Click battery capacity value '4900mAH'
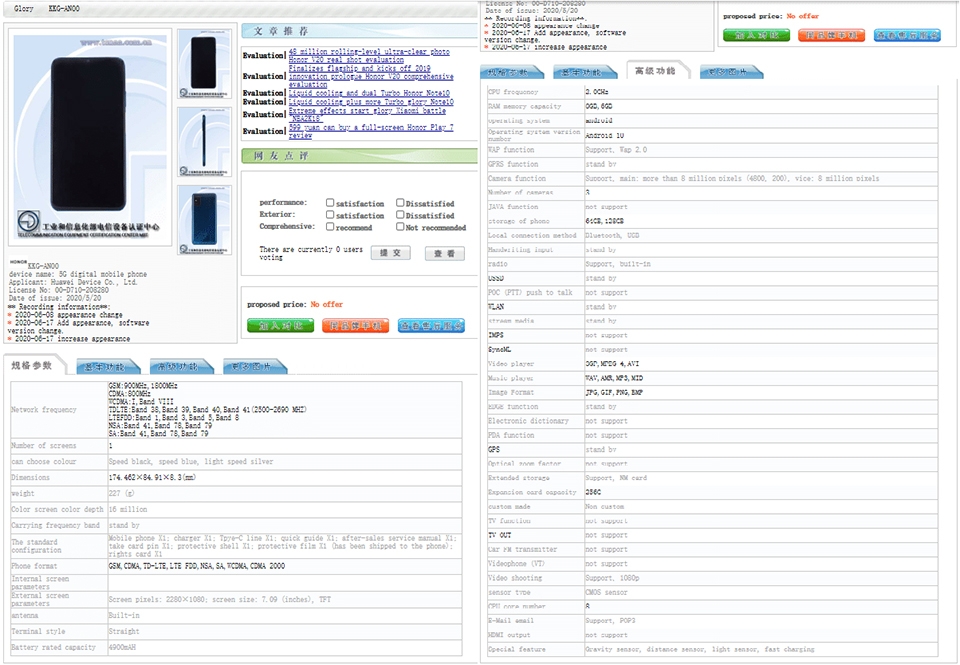Screen dimensions: 960x665 pos(122,647)
